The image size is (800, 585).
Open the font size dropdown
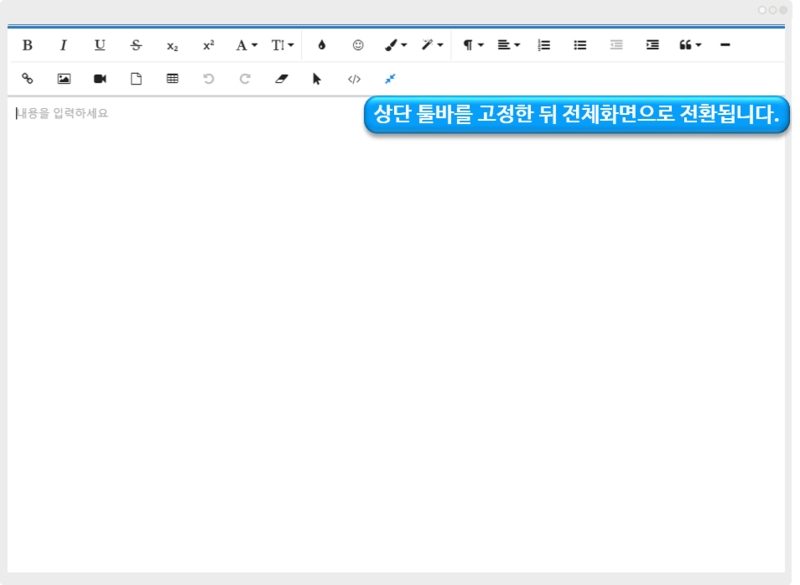283,45
